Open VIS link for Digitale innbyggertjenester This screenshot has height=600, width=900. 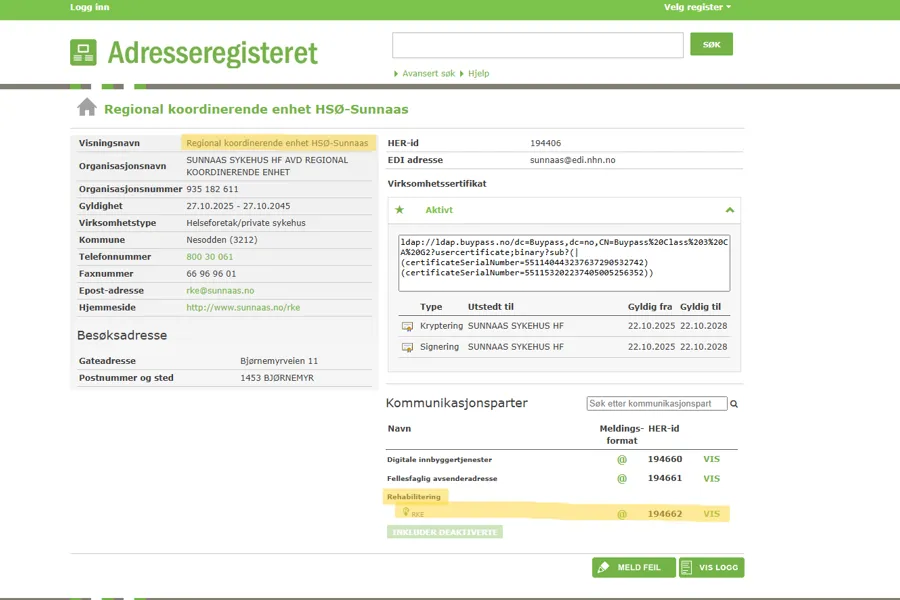711,459
